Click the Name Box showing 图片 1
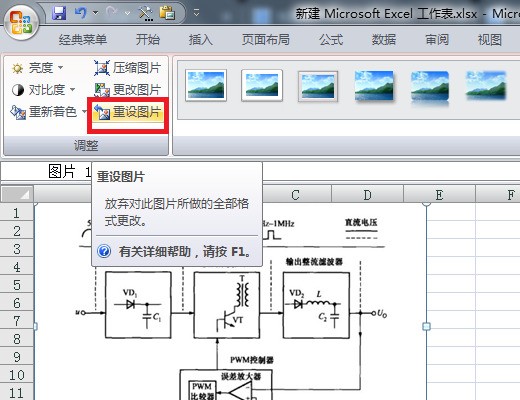This screenshot has height=400, width=520. pos(46,172)
